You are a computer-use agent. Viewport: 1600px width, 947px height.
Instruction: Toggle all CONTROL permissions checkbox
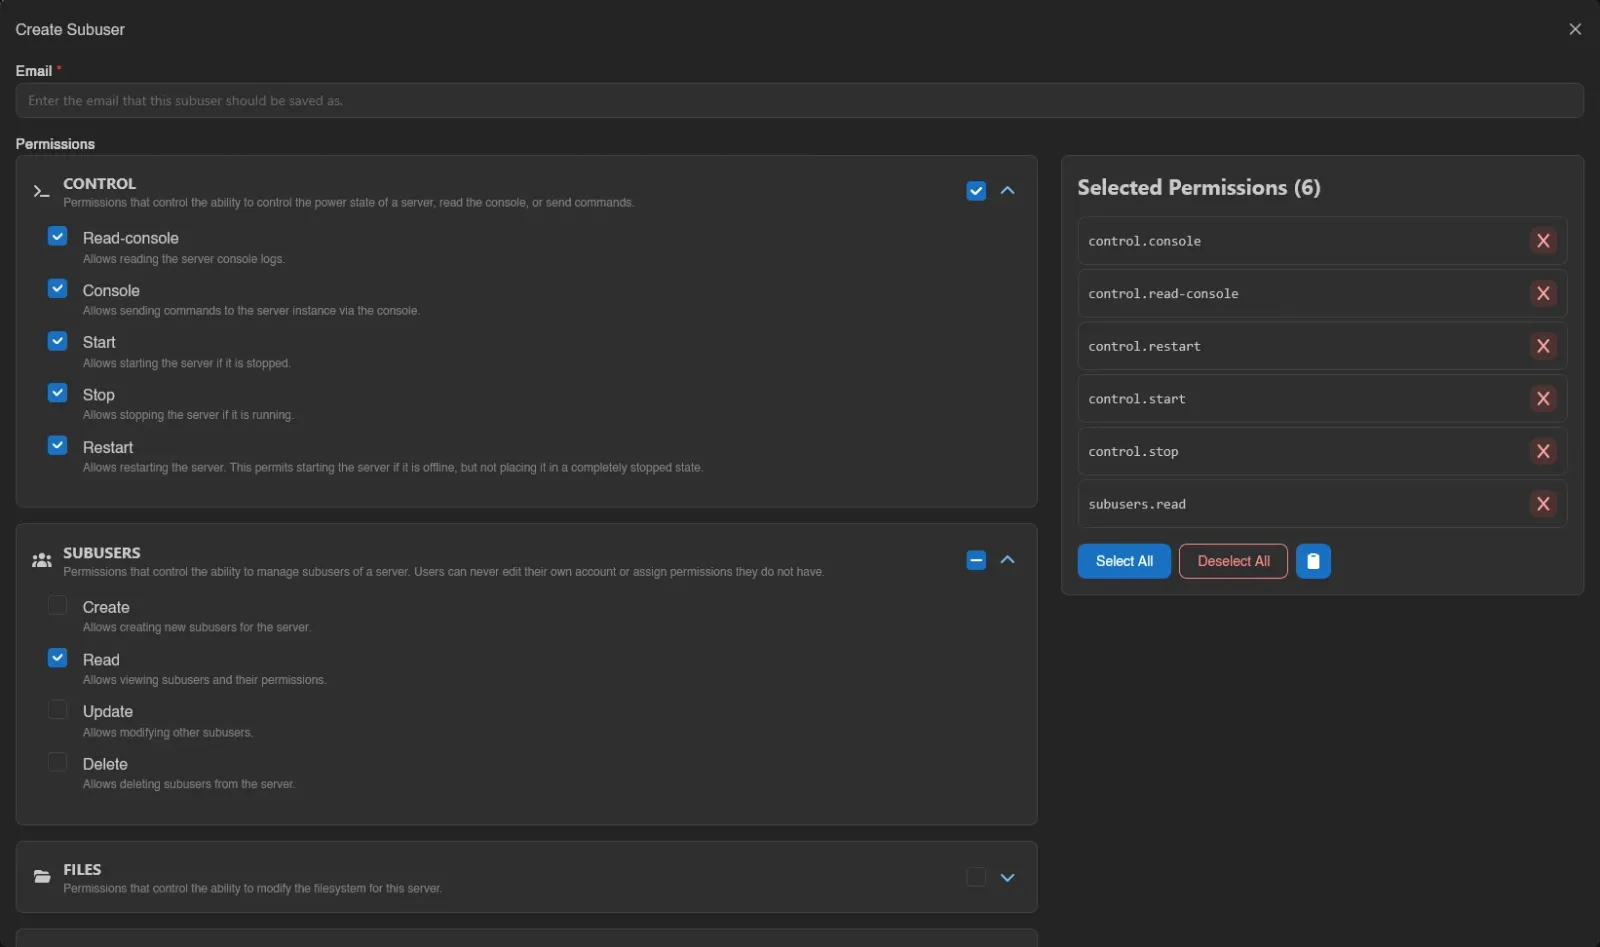[976, 191]
